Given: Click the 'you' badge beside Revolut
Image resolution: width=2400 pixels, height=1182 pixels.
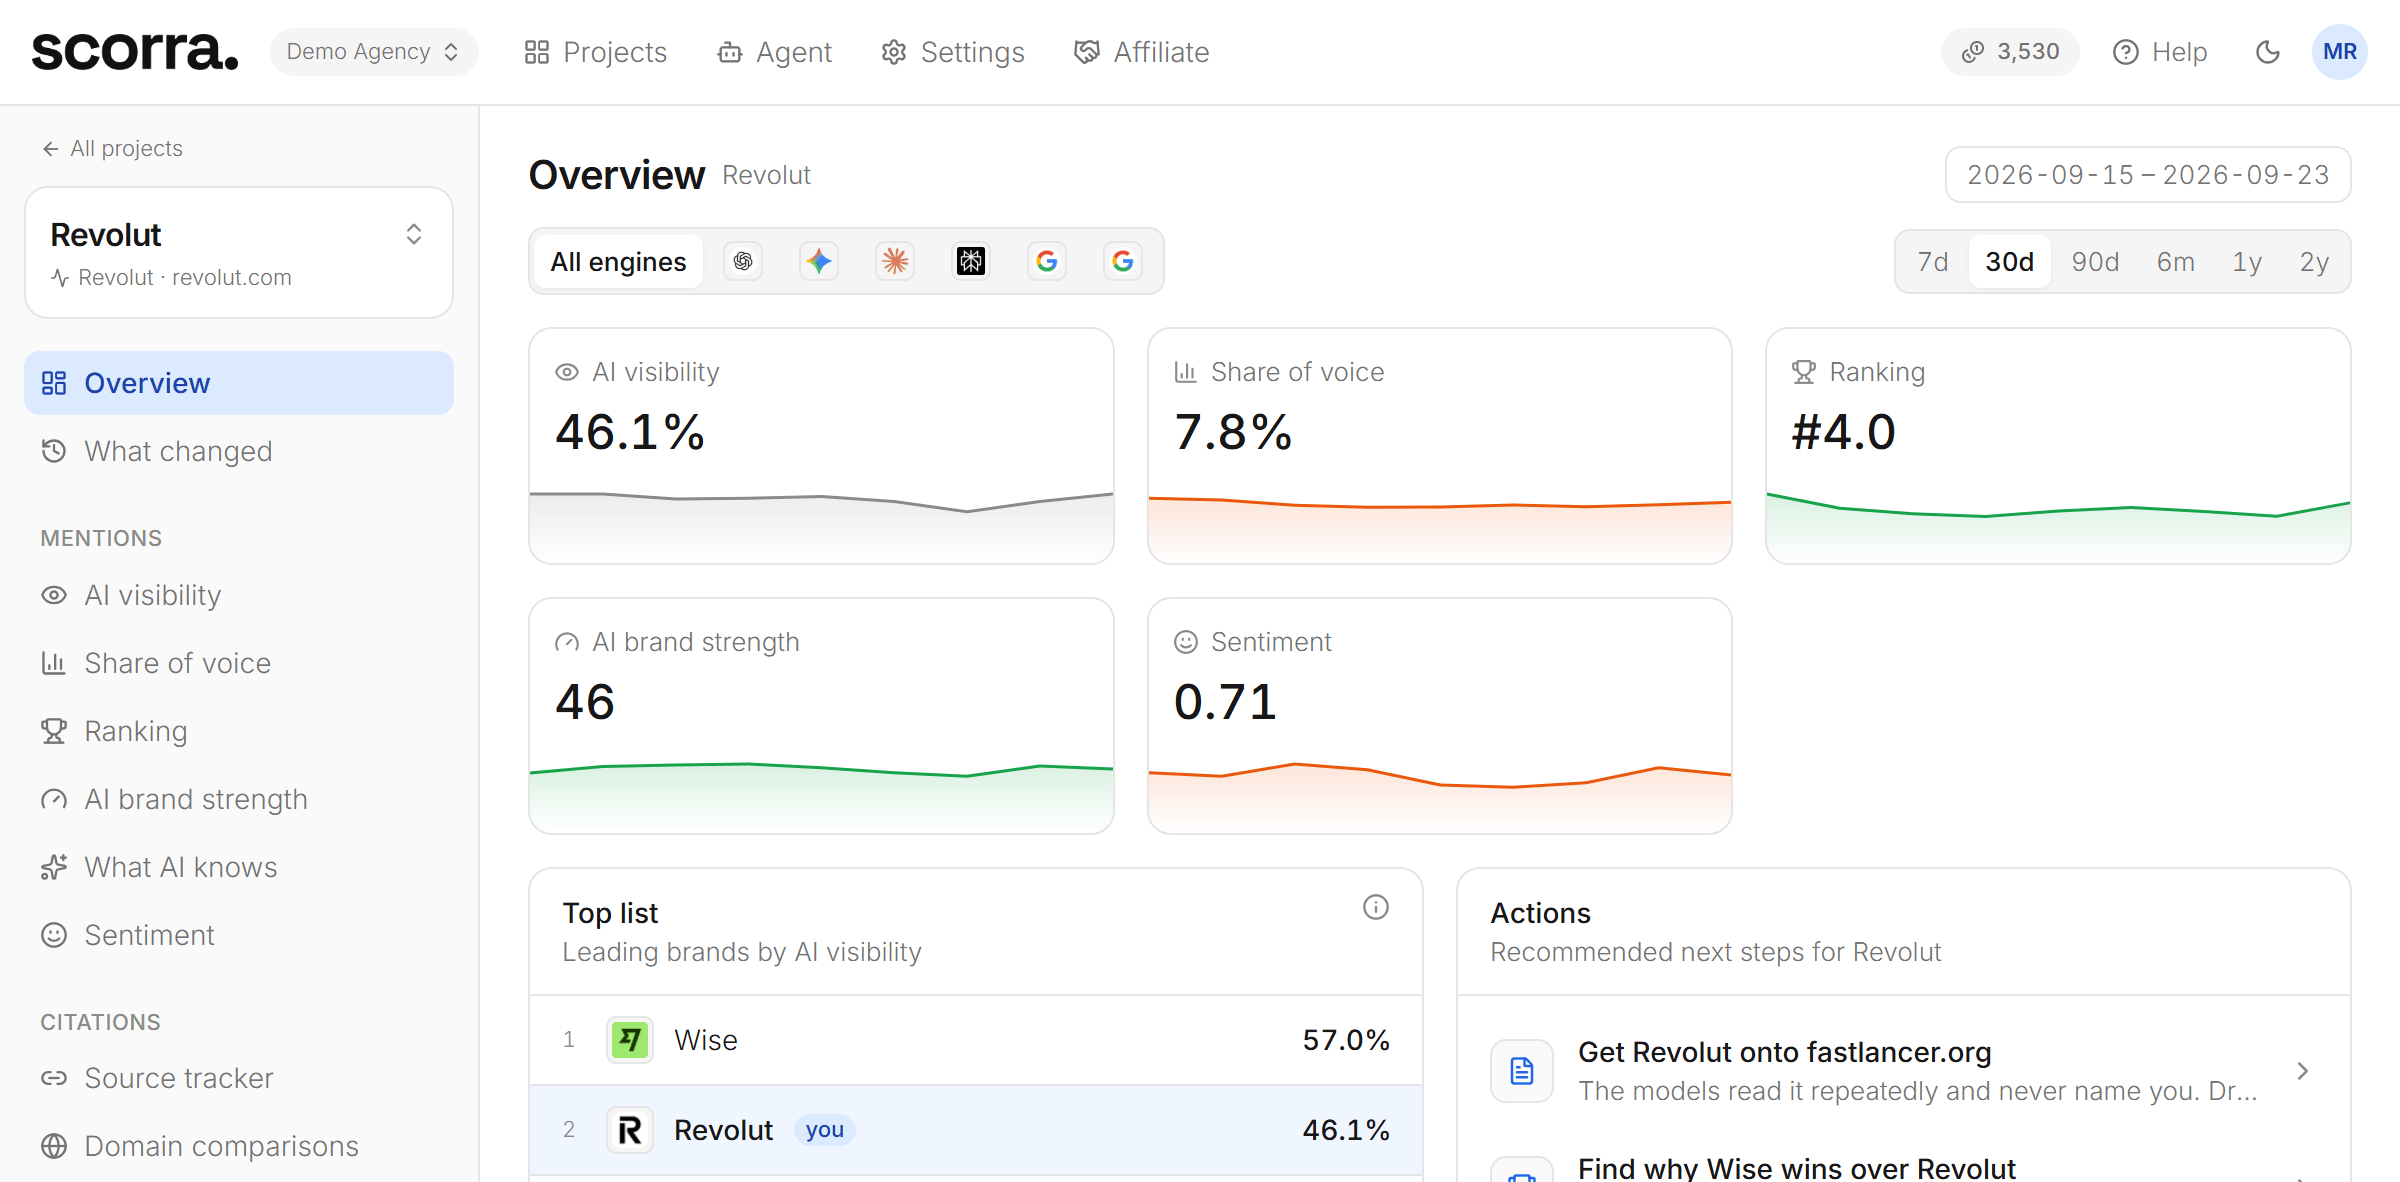Looking at the screenshot, I should [x=825, y=1130].
